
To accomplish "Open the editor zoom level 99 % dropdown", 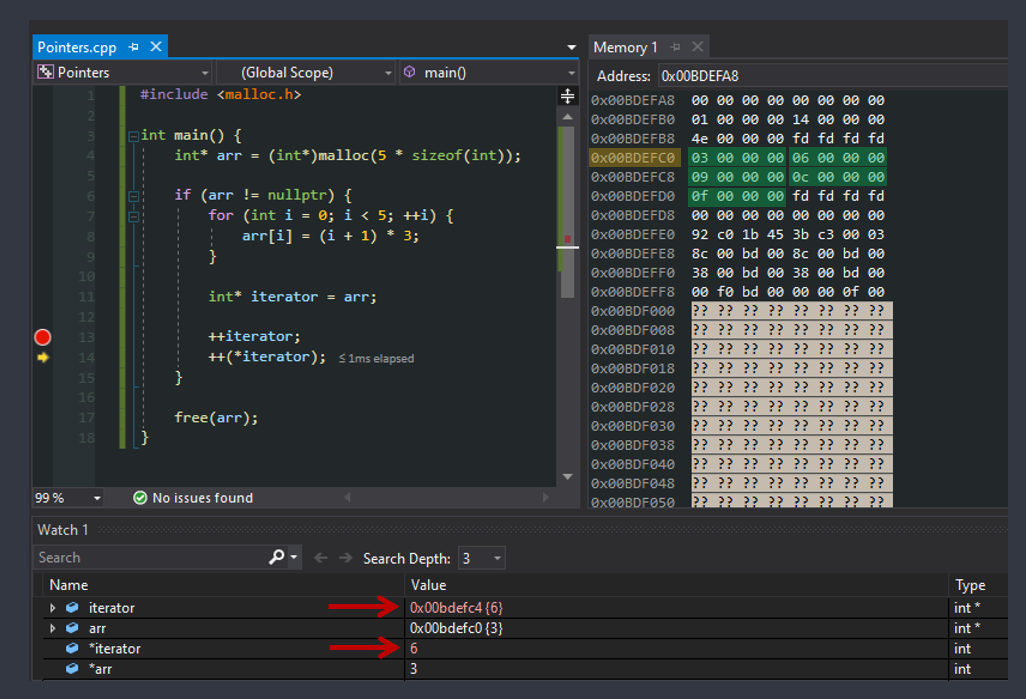I will 97,498.
